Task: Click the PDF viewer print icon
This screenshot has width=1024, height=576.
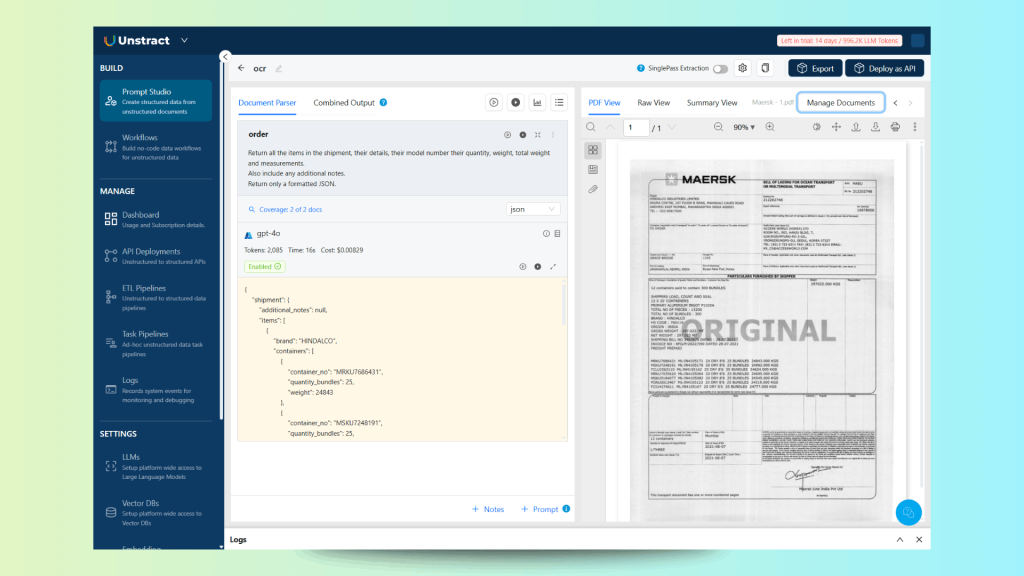Action: point(895,127)
